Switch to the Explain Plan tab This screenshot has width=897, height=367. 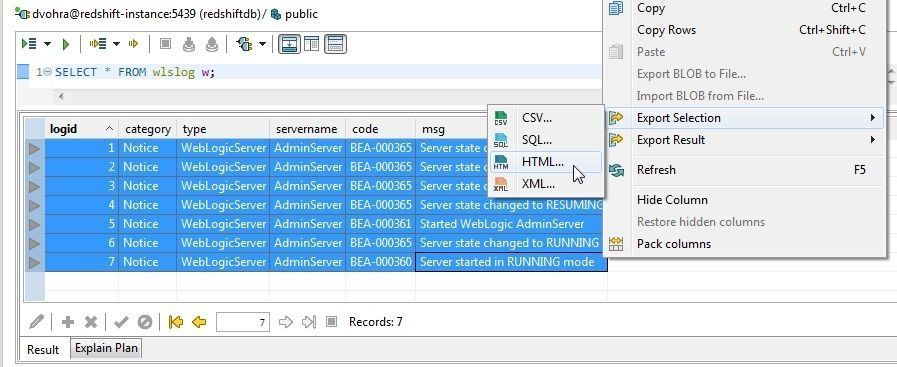(x=106, y=348)
